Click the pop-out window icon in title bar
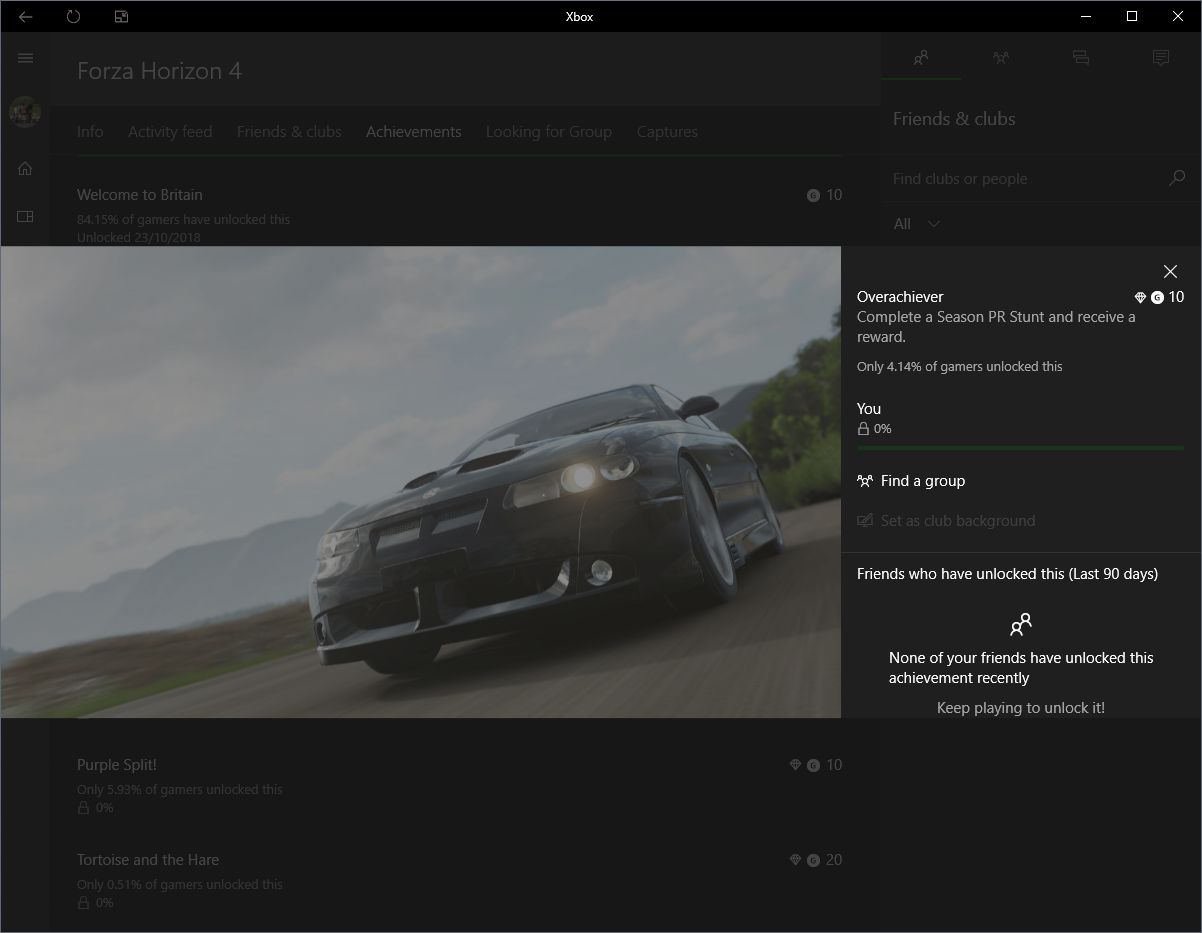The width and height of the screenshot is (1202, 933). click(x=121, y=16)
